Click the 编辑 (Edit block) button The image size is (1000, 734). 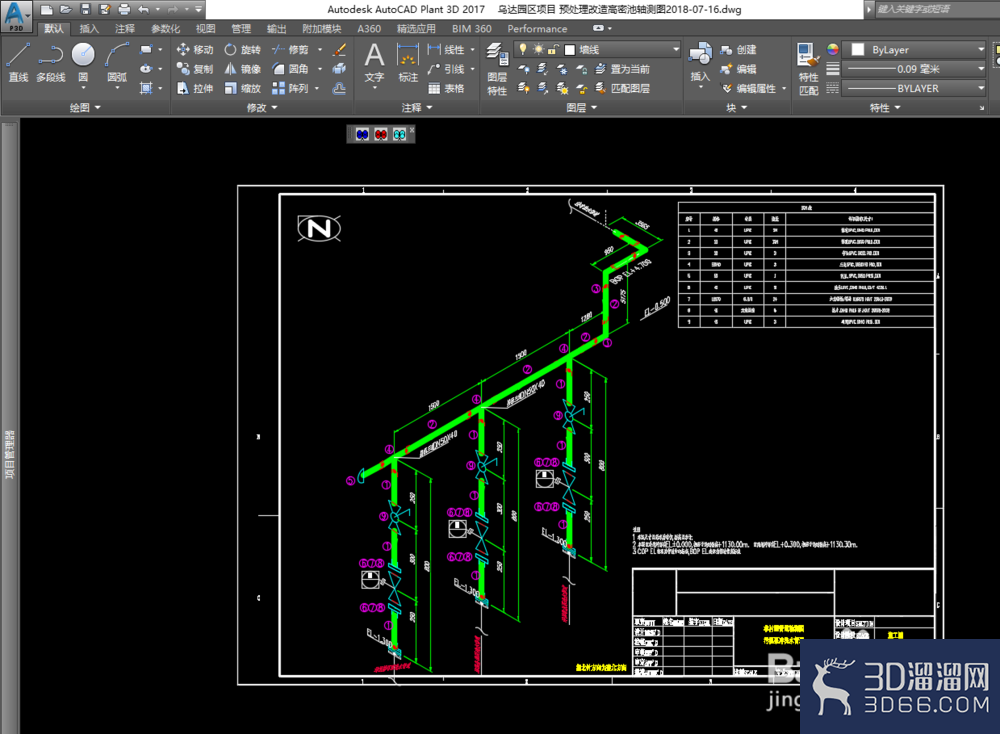tap(738, 69)
